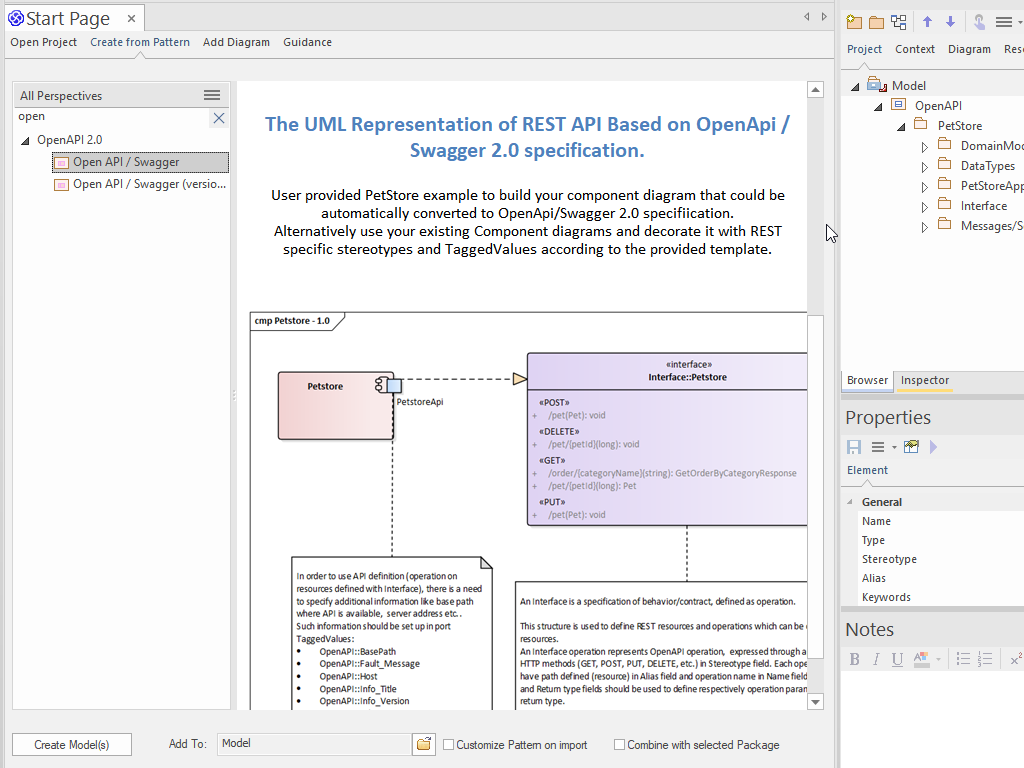Click the New Model from Pattern icon
This screenshot has width=1024, height=768.
click(854, 22)
